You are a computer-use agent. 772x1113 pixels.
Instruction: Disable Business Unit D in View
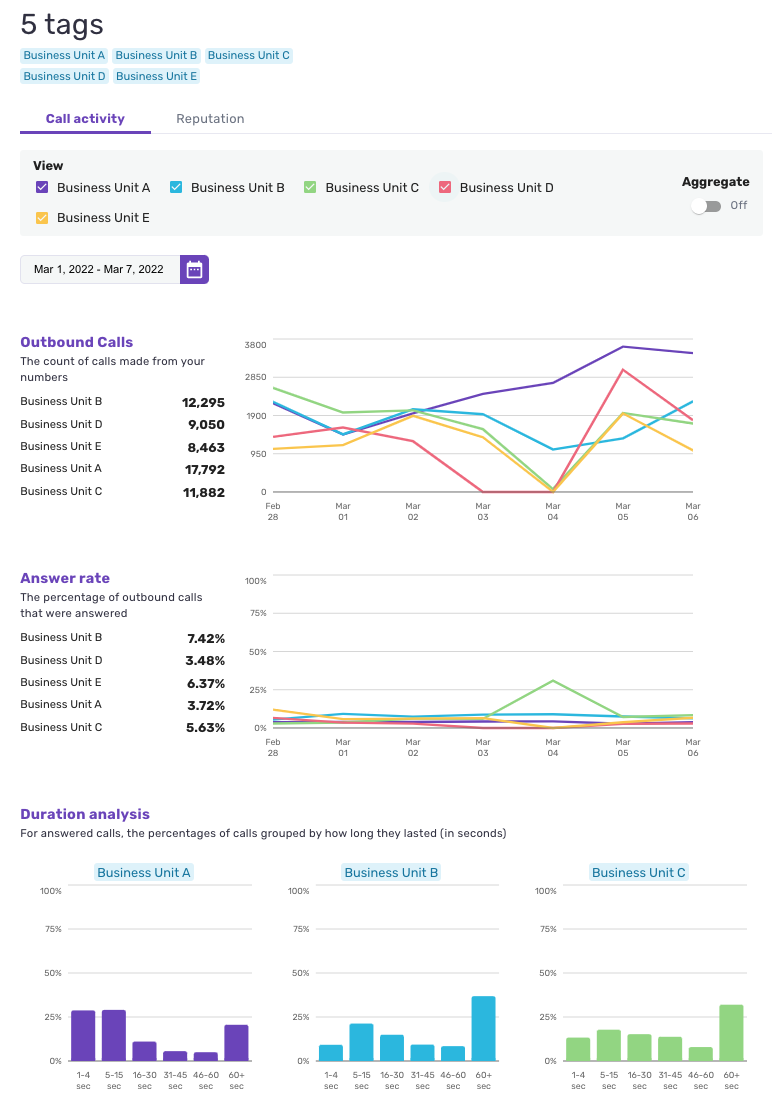pos(445,188)
